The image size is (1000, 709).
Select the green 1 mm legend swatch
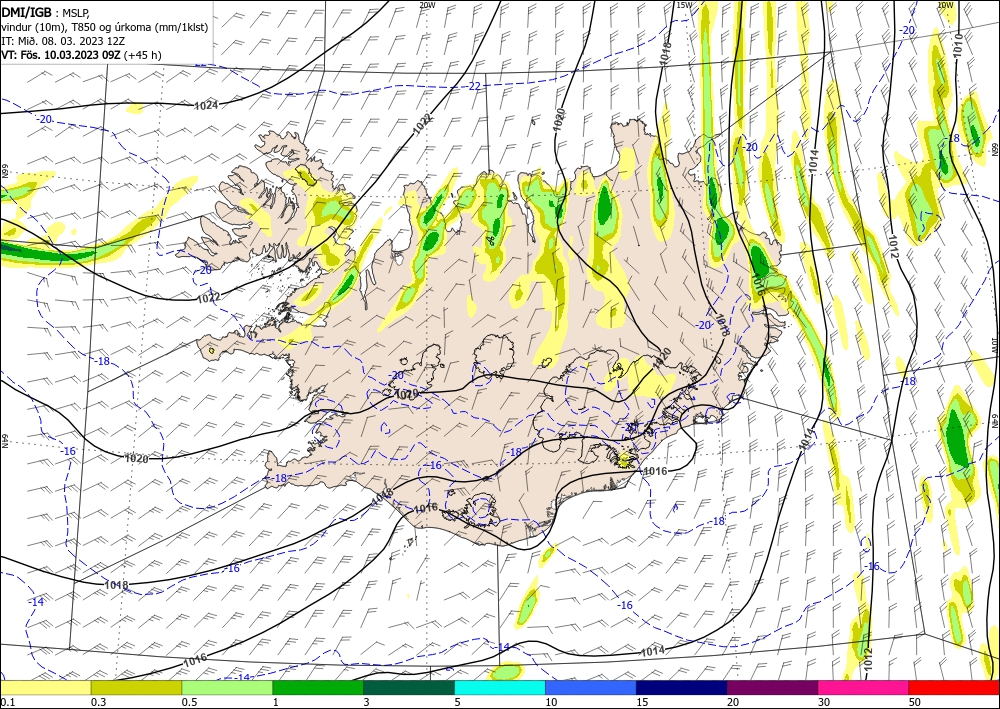pos(318,687)
